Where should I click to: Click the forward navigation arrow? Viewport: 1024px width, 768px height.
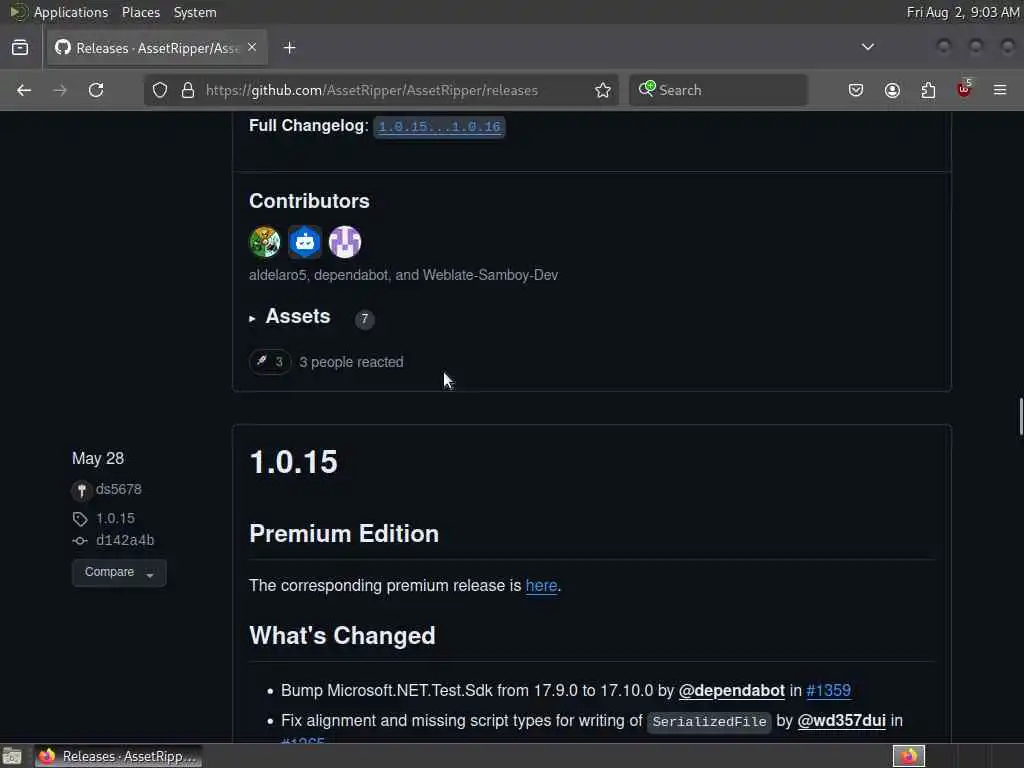60,90
